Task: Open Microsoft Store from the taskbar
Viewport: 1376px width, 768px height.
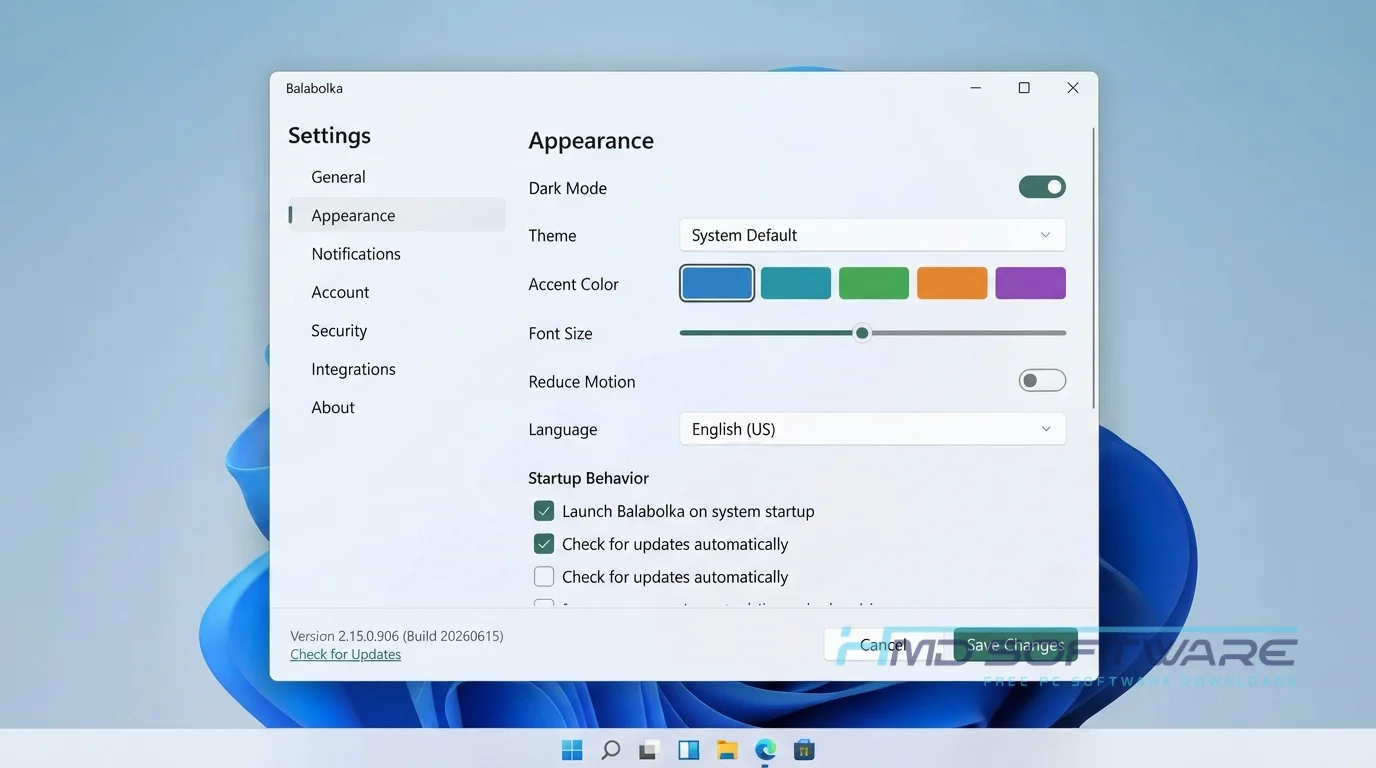Action: pyautogui.click(x=804, y=750)
